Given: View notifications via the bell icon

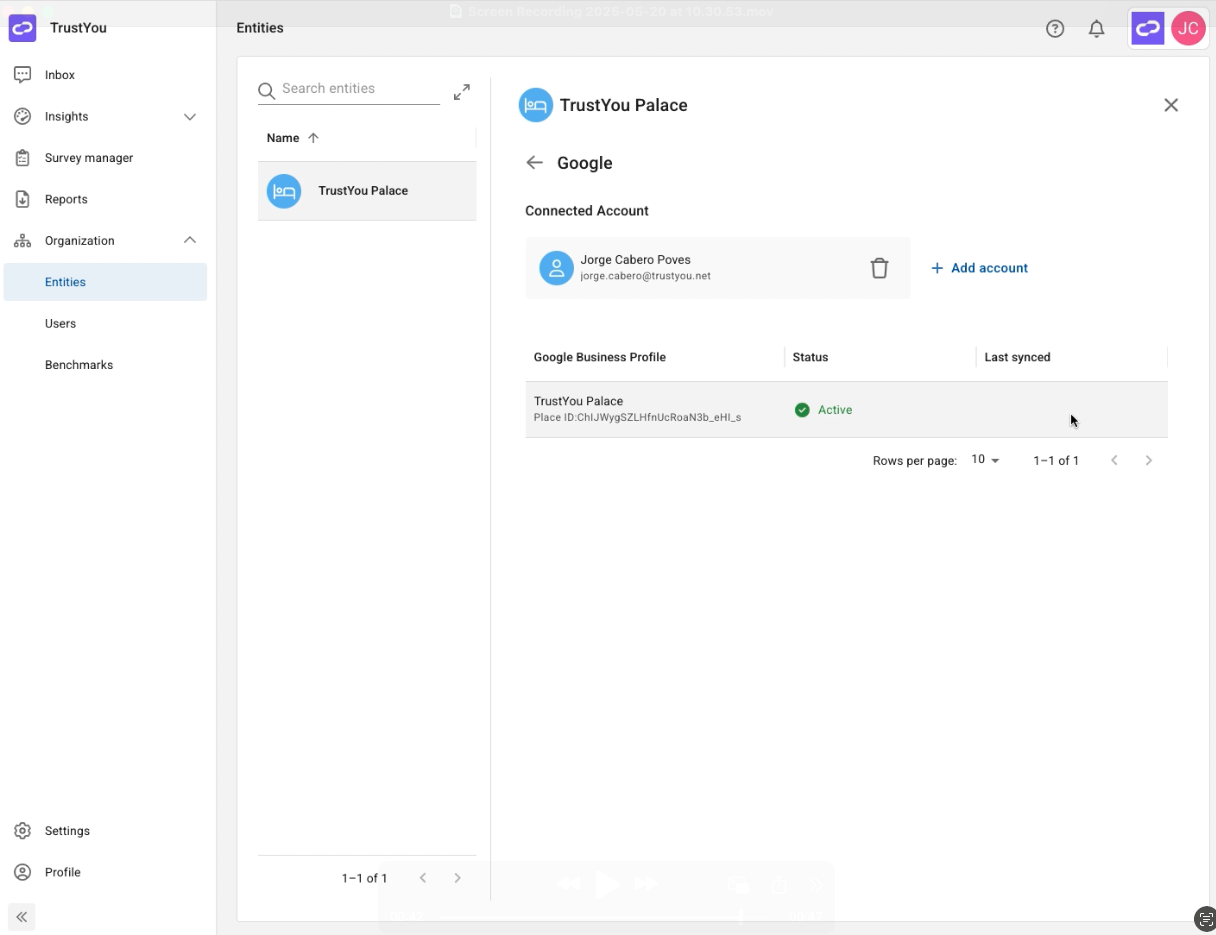Looking at the screenshot, I should coord(1097,29).
